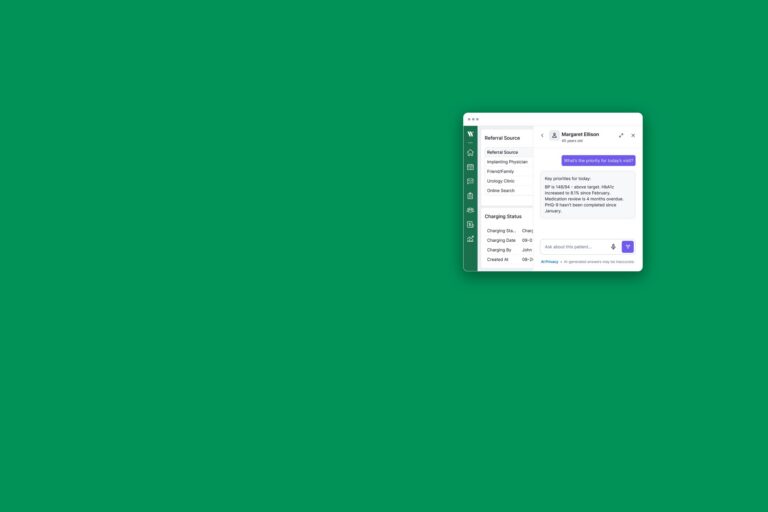
Task: Click the patient name 'Margaret Ellison'
Action: point(580,134)
